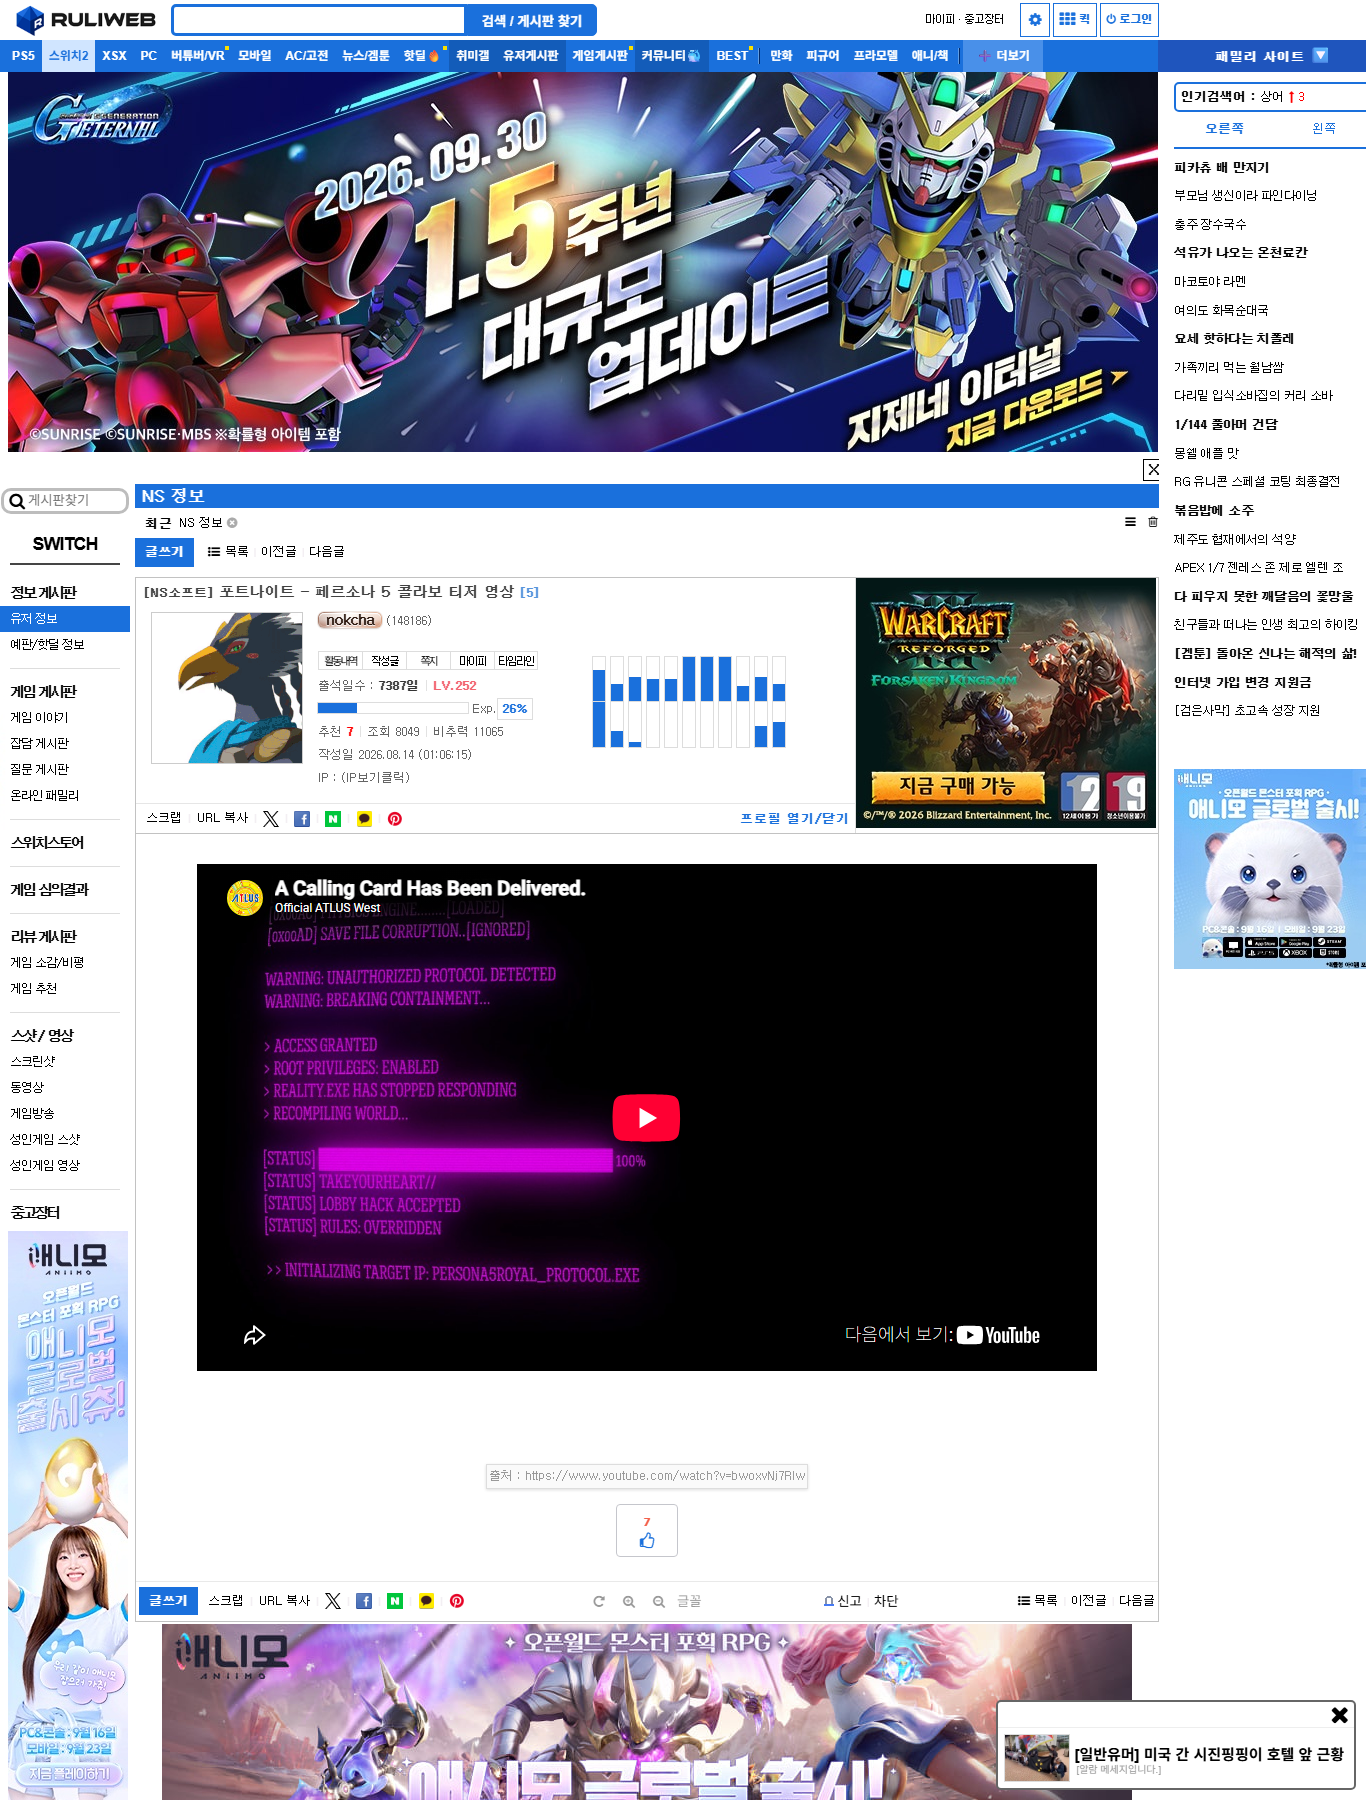Focus the board search field in sidebar
The width and height of the screenshot is (1366, 1800).
(65, 500)
